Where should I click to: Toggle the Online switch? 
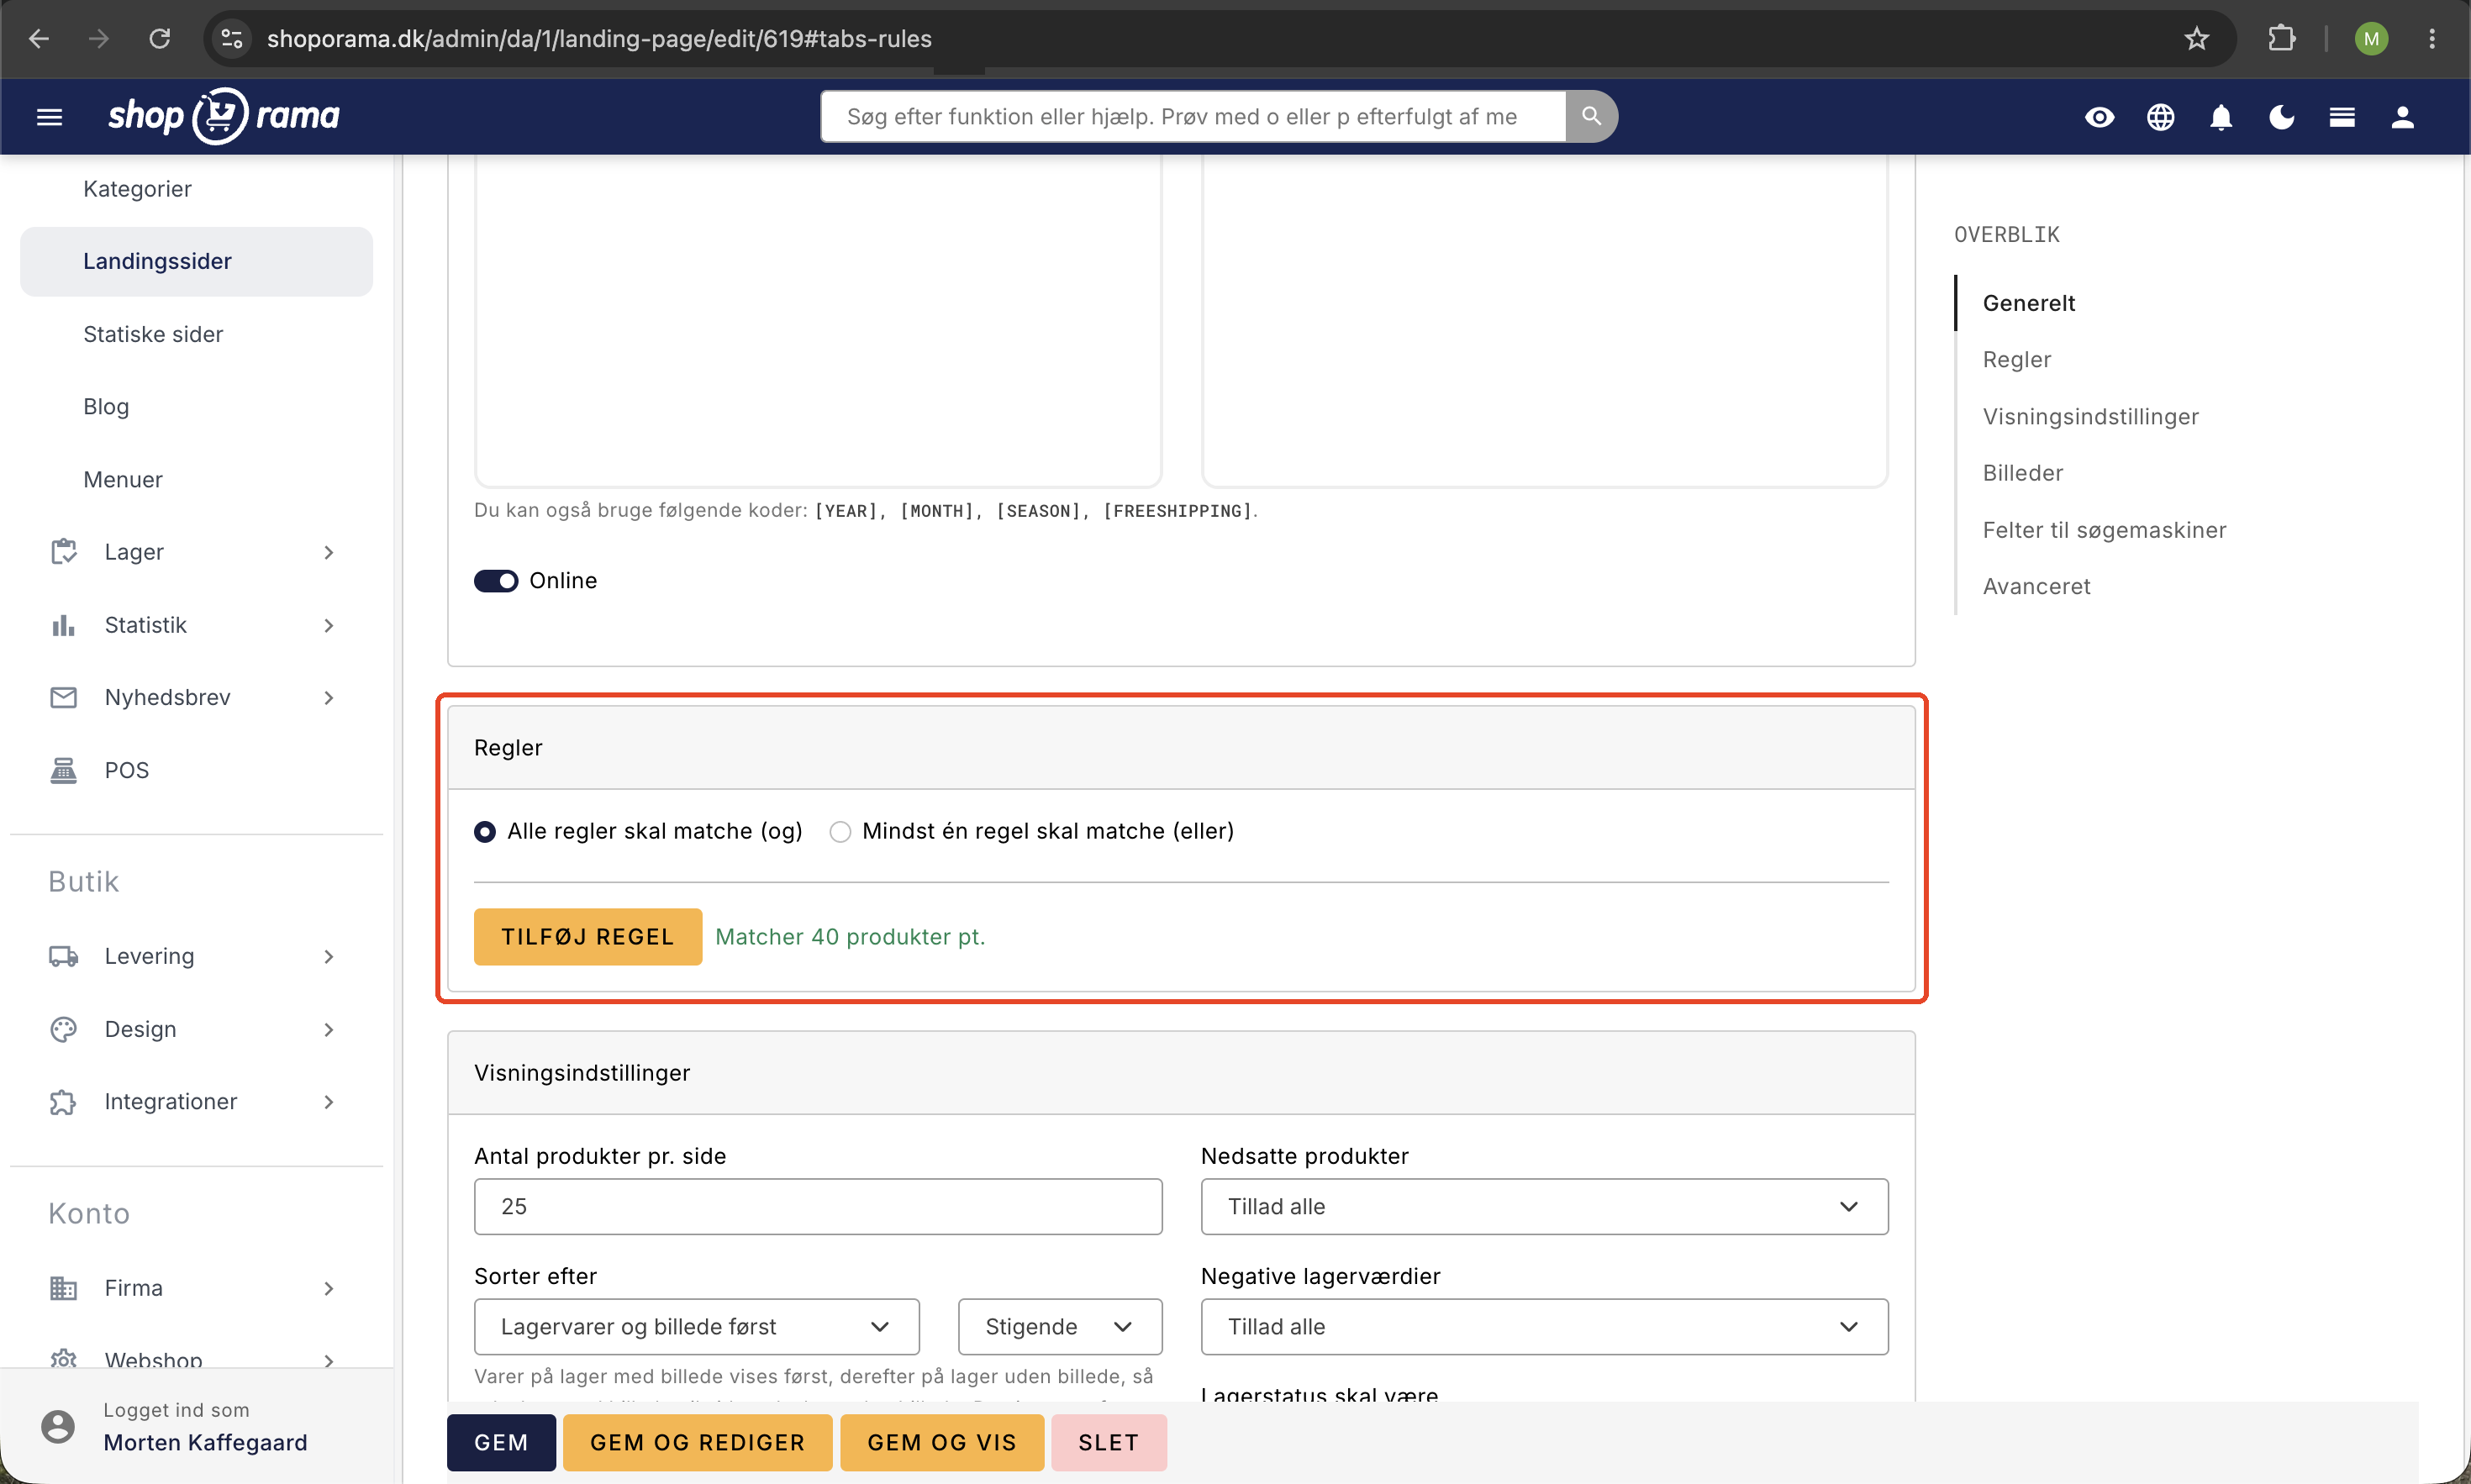pyautogui.click(x=496, y=581)
